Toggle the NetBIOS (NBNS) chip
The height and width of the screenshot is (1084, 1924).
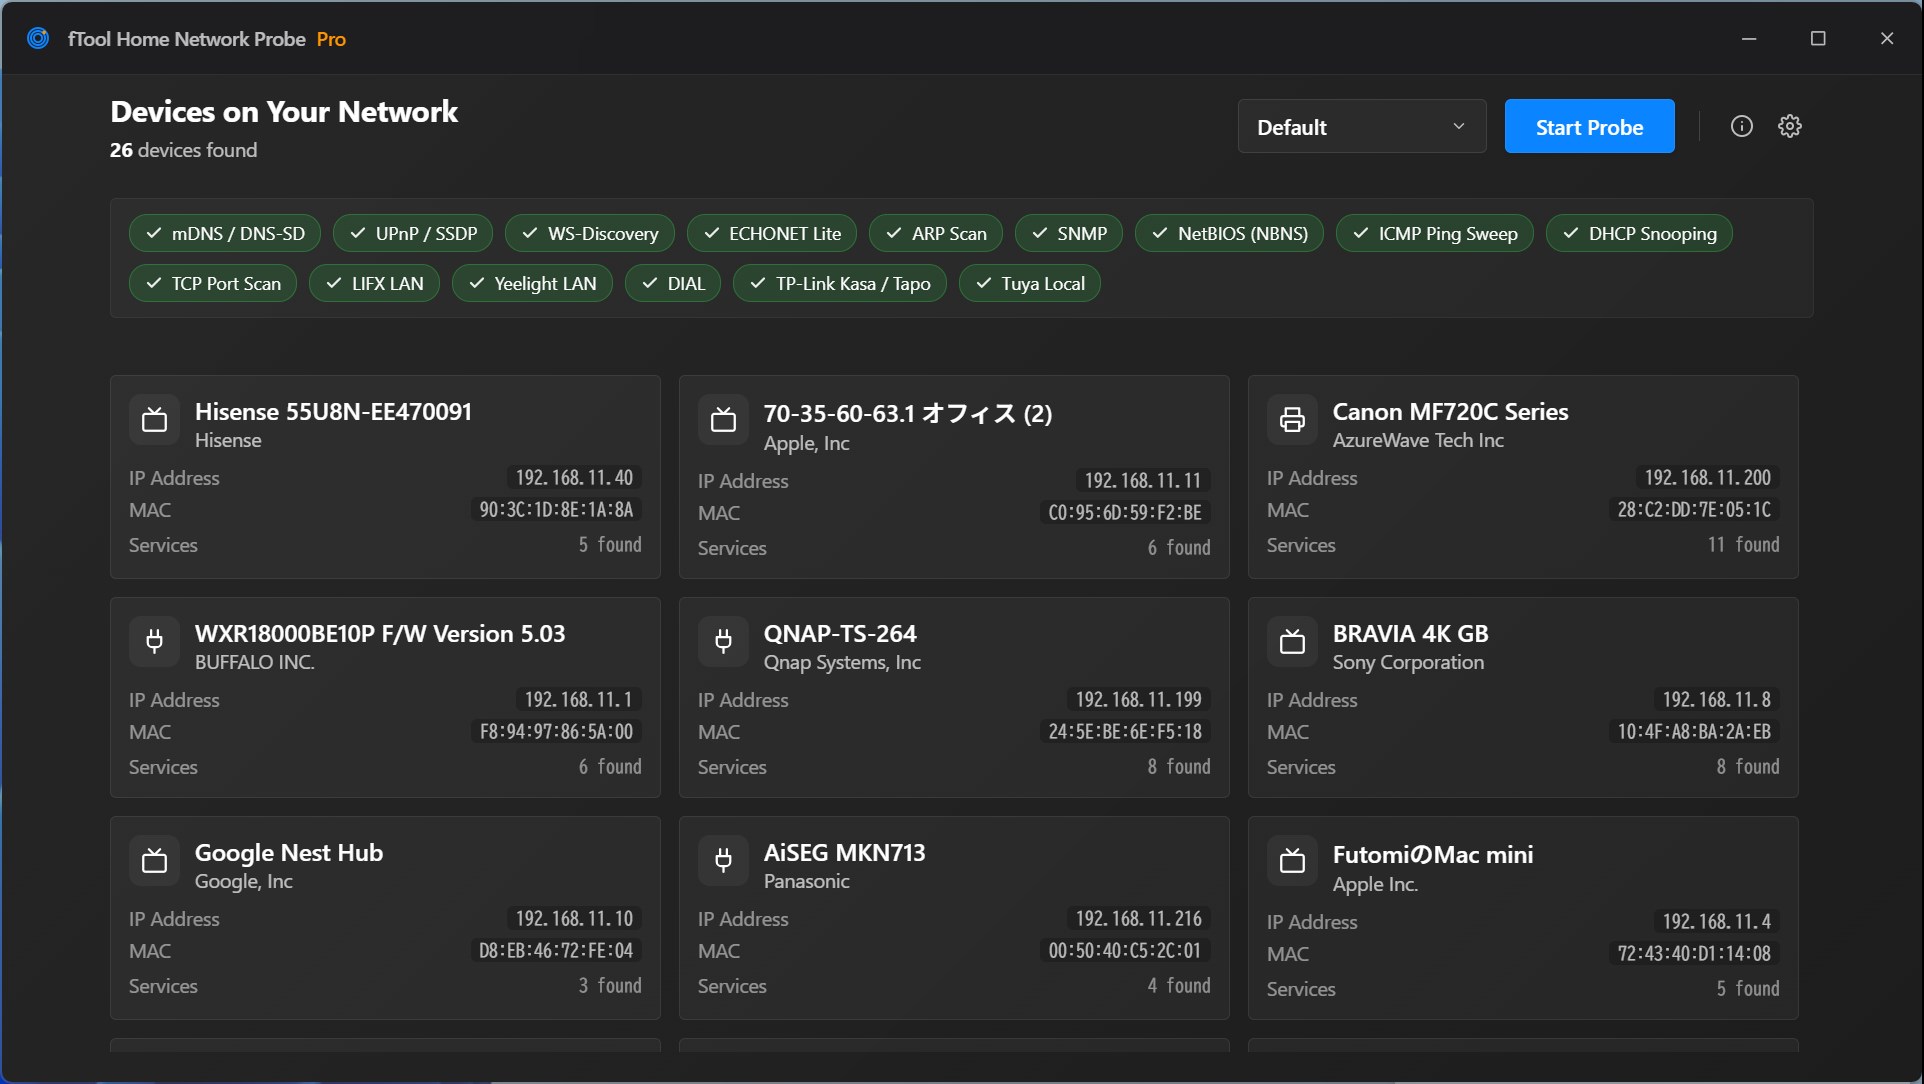[x=1229, y=233]
